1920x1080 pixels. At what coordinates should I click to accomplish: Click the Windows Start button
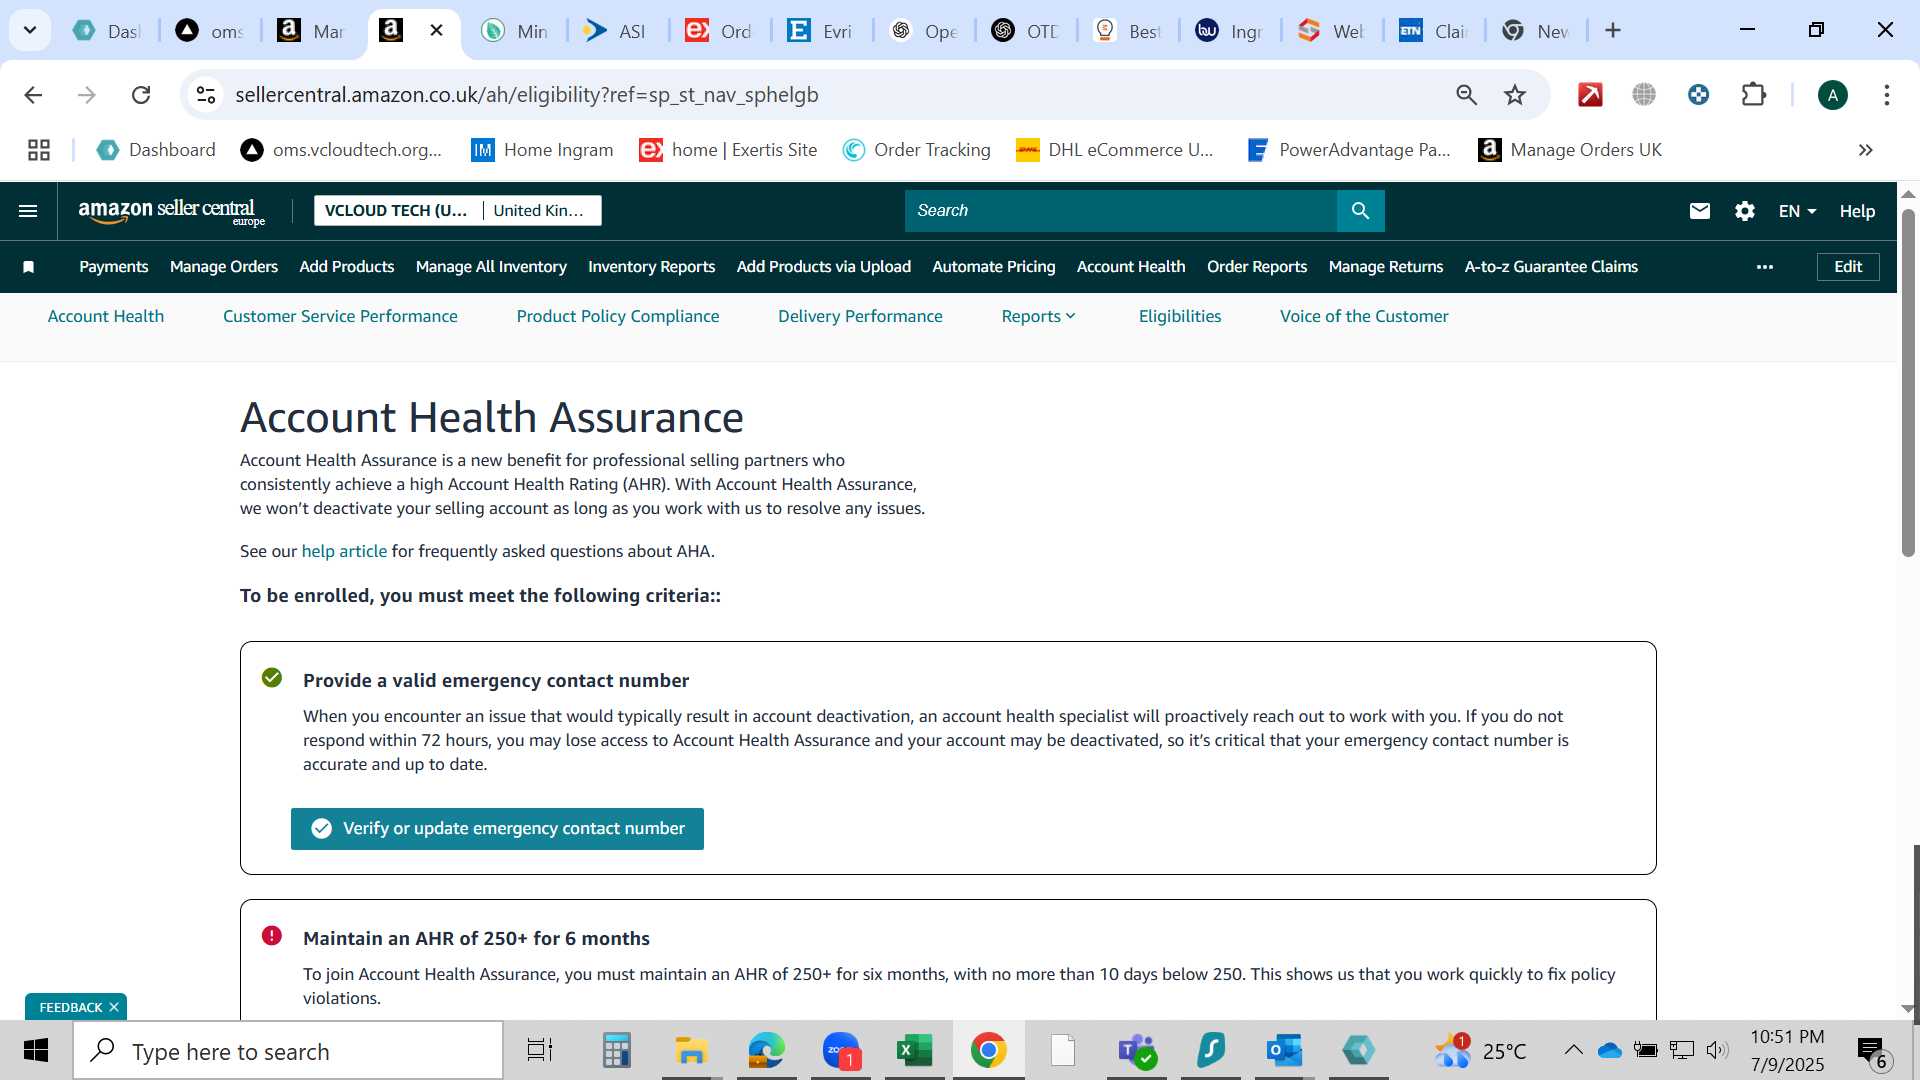click(x=36, y=1051)
